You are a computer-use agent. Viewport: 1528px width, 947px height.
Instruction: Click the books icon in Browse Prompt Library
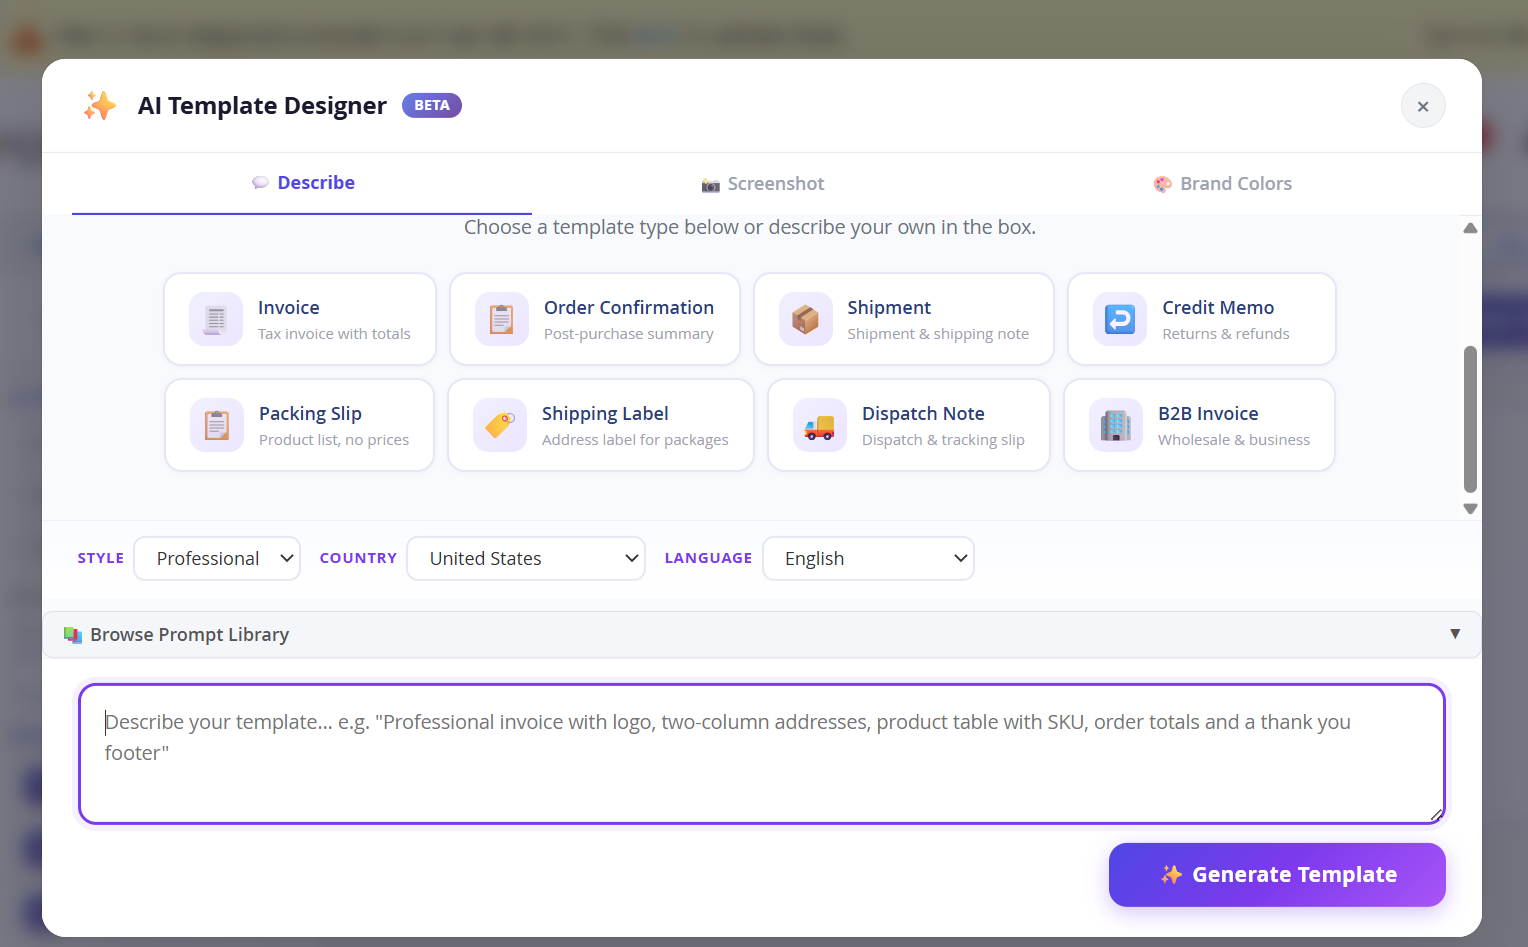73,635
